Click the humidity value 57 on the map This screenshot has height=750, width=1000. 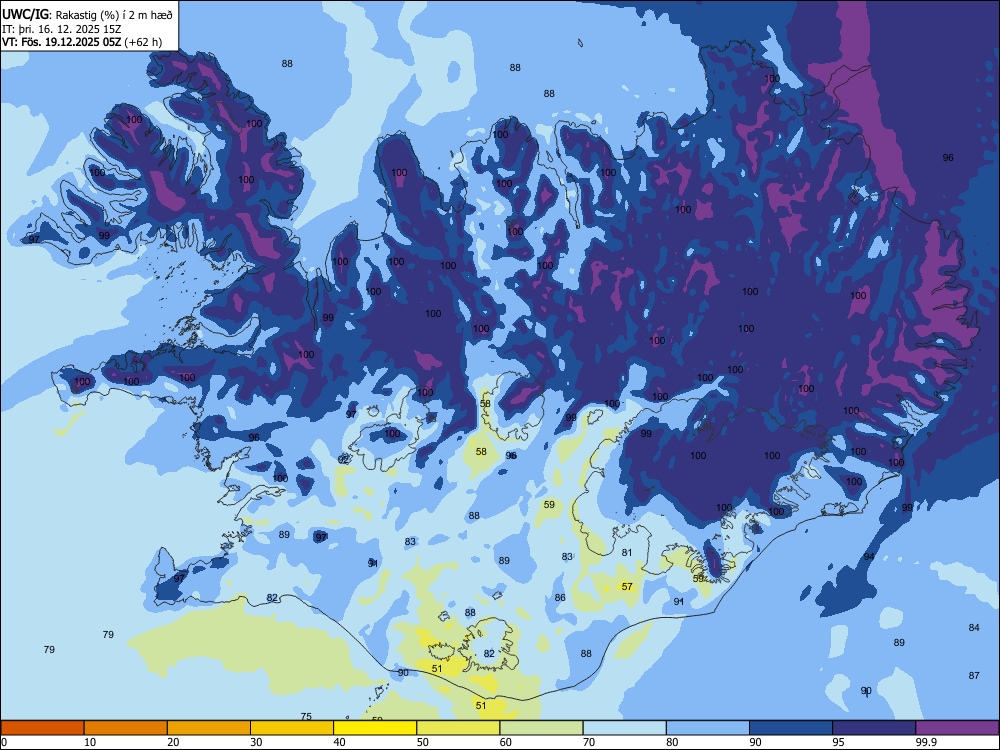pos(627,586)
